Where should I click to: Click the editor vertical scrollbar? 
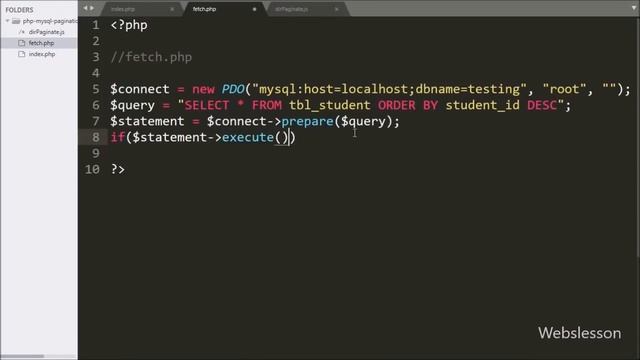point(638,137)
